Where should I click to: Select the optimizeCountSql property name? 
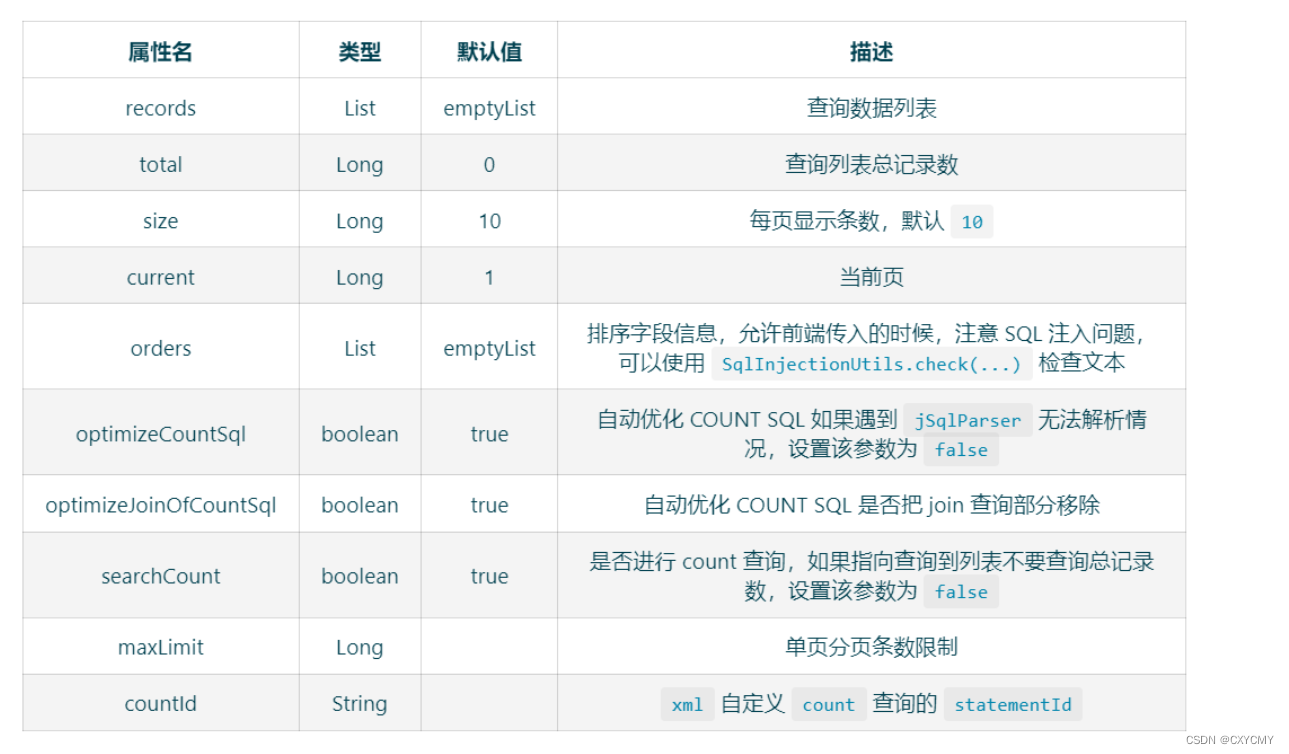point(160,434)
